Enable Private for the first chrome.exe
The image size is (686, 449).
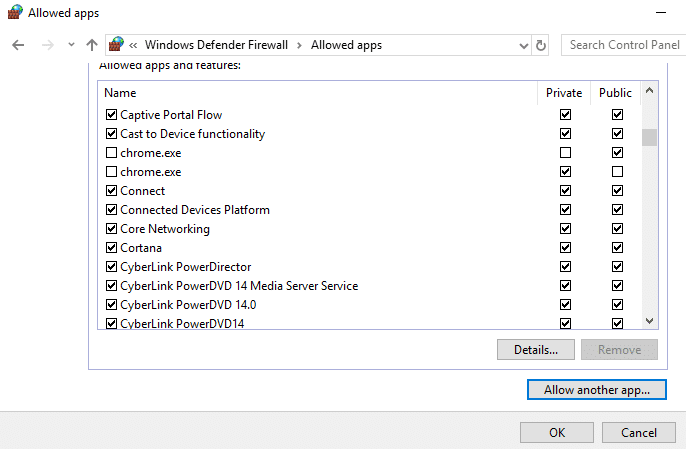pos(565,153)
